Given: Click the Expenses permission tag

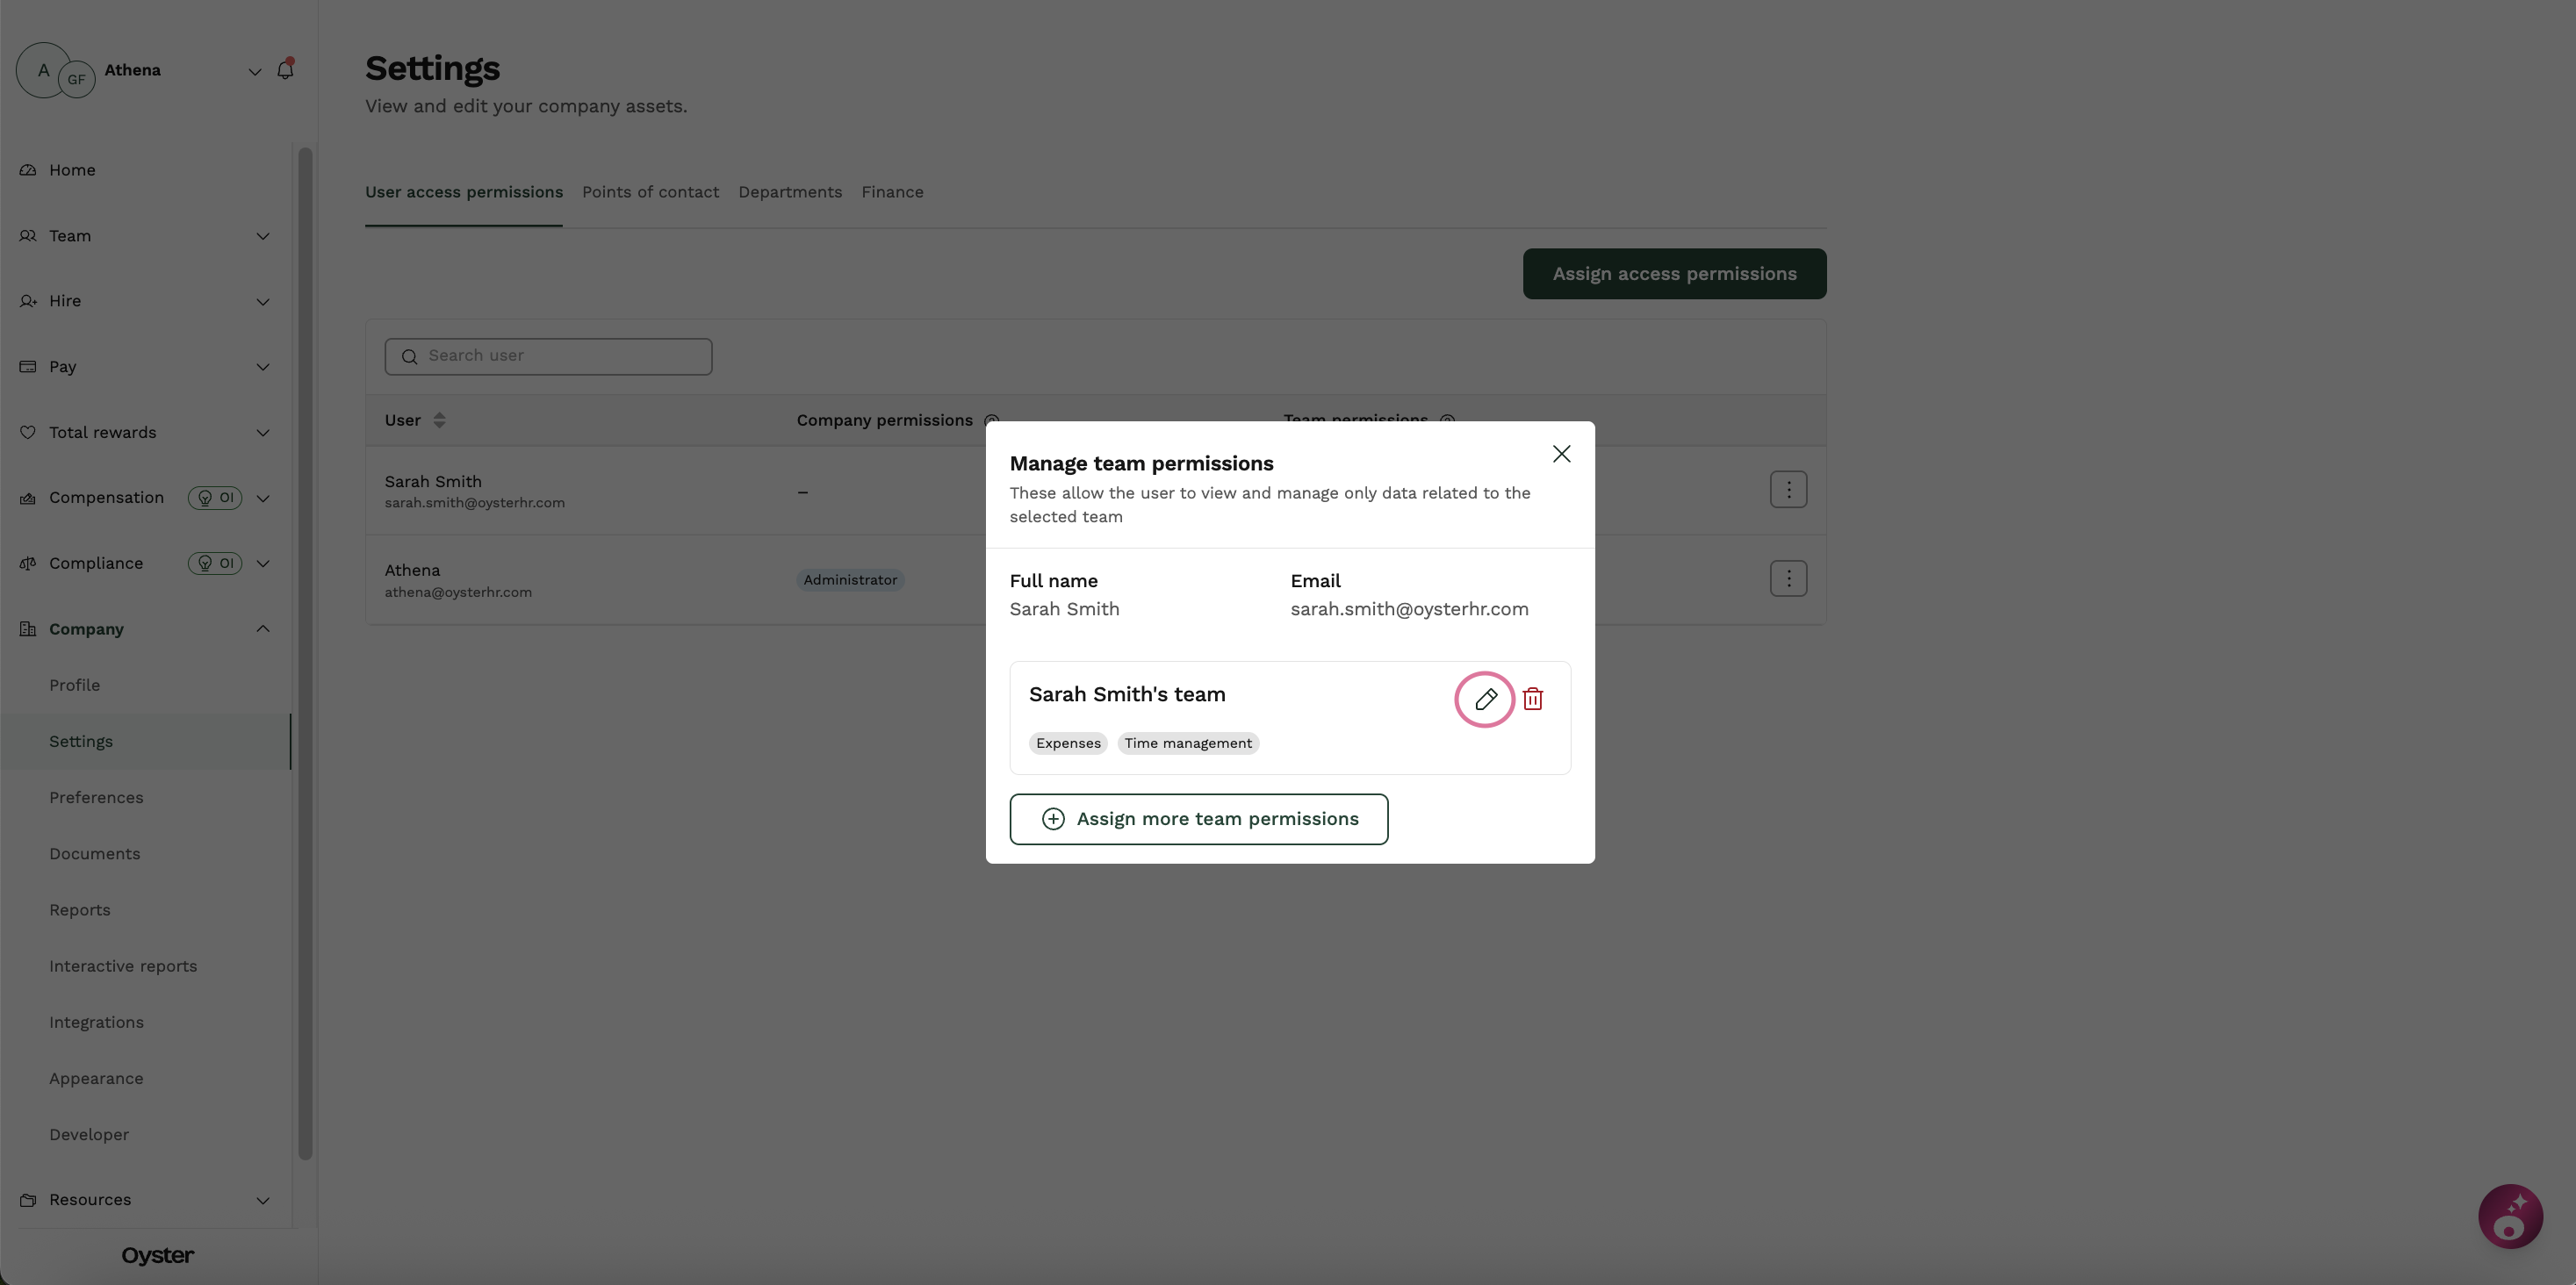Looking at the screenshot, I should [1068, 743].
